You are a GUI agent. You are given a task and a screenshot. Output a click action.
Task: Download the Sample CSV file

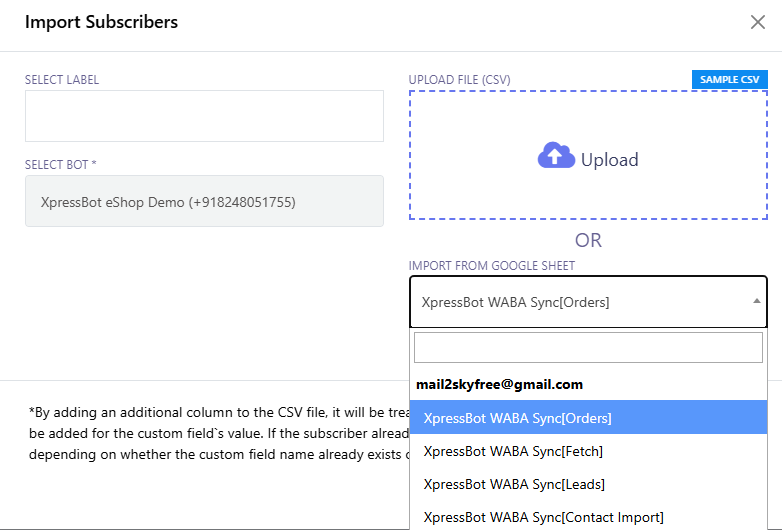[x=729, y=79]
